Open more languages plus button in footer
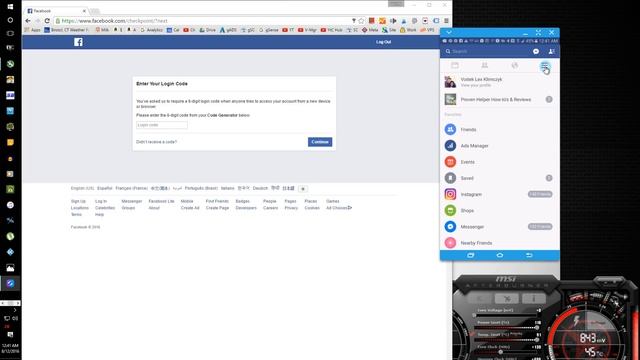 pos(303,189)
